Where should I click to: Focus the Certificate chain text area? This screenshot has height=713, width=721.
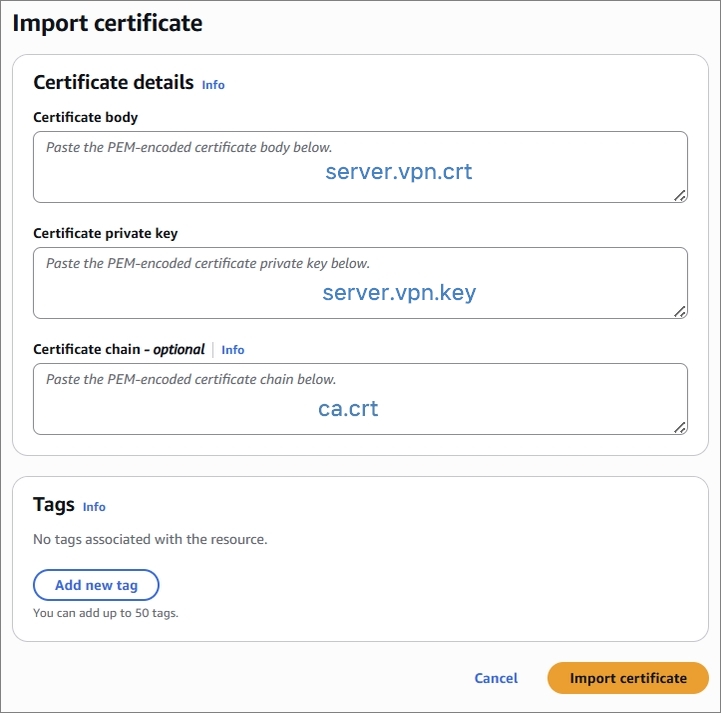point(360,399)
